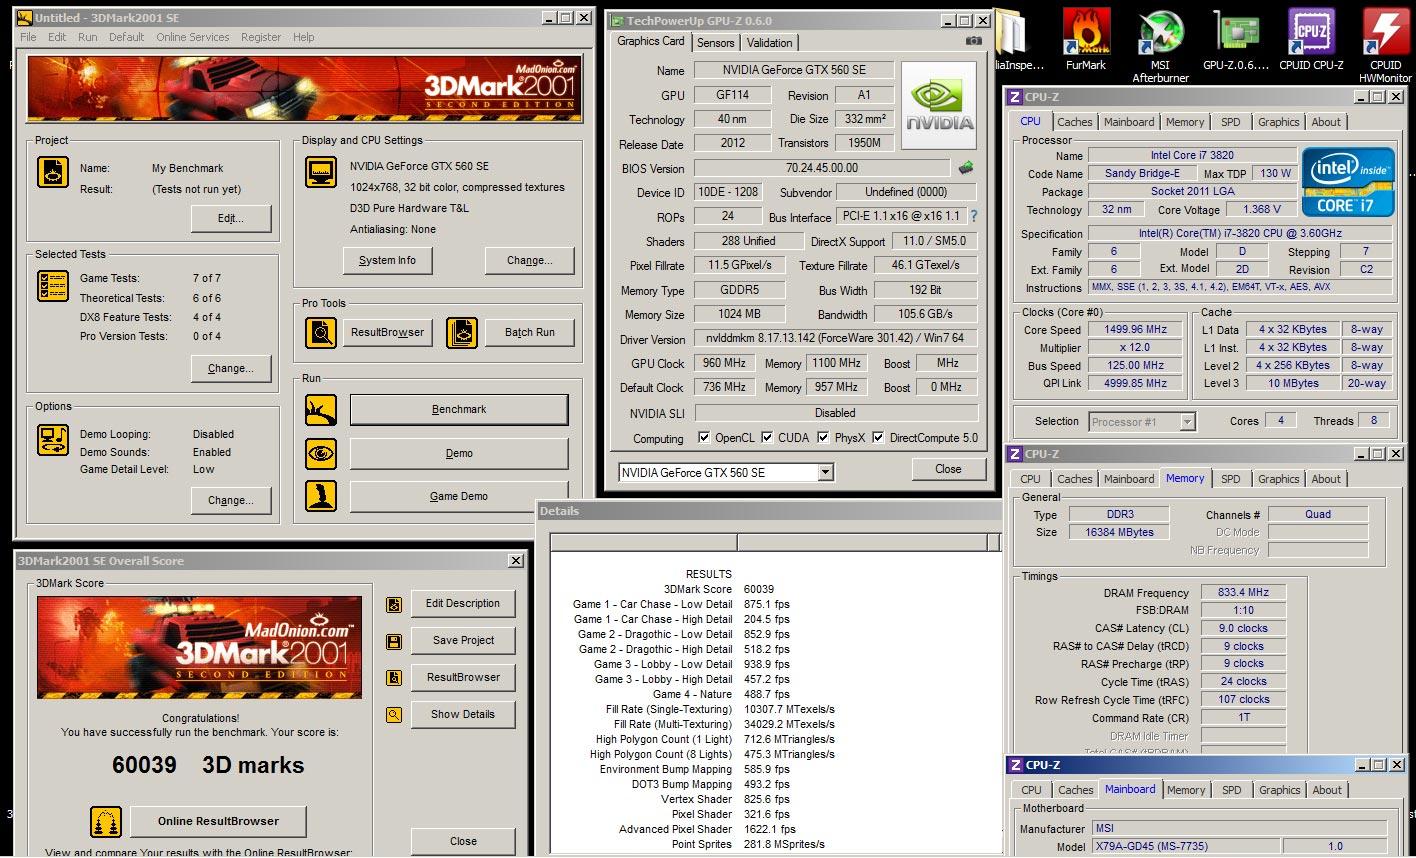Click the NVIDIA logo in GPU-Z

click(939, 106)
